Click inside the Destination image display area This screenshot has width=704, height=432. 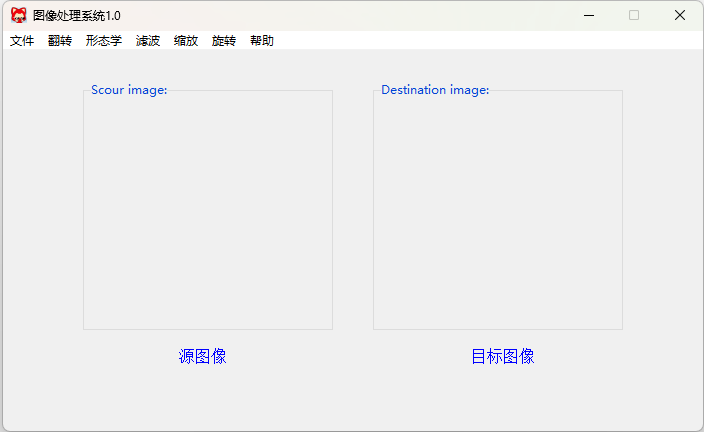click(x=498, y=212)
